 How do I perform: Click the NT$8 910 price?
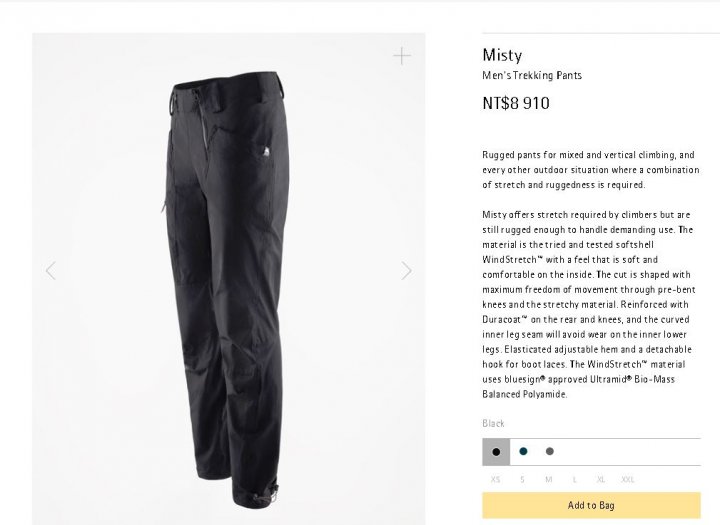point(516,103)
